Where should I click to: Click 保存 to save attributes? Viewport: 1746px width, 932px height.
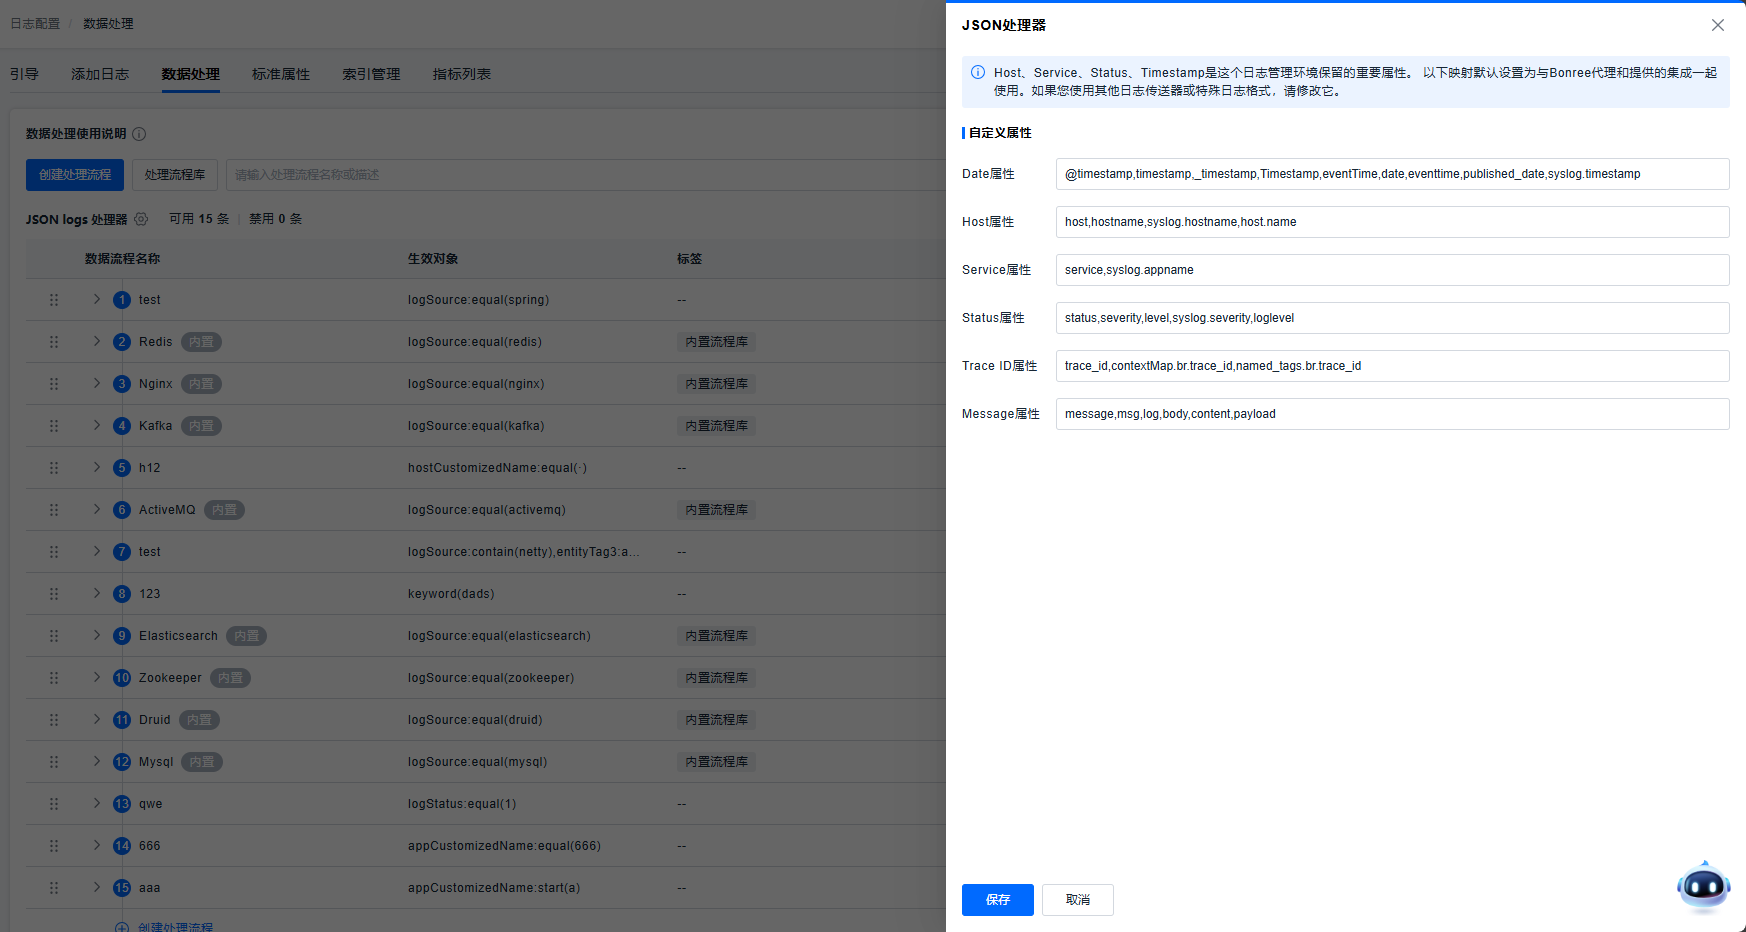[997, 900]
